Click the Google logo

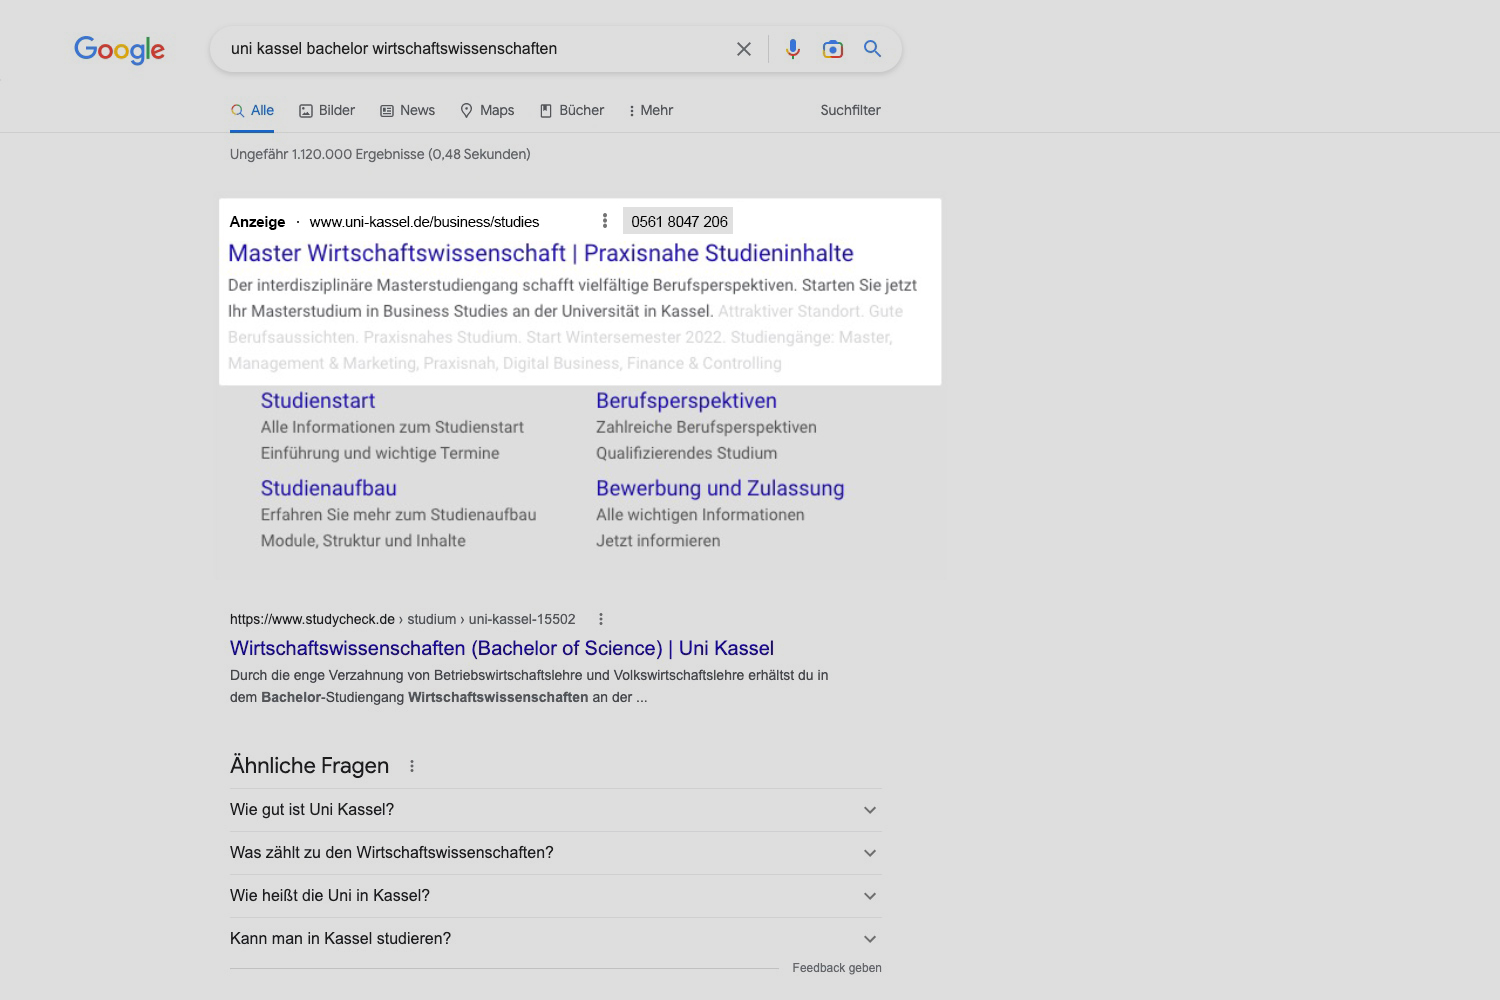pos(119,49)
